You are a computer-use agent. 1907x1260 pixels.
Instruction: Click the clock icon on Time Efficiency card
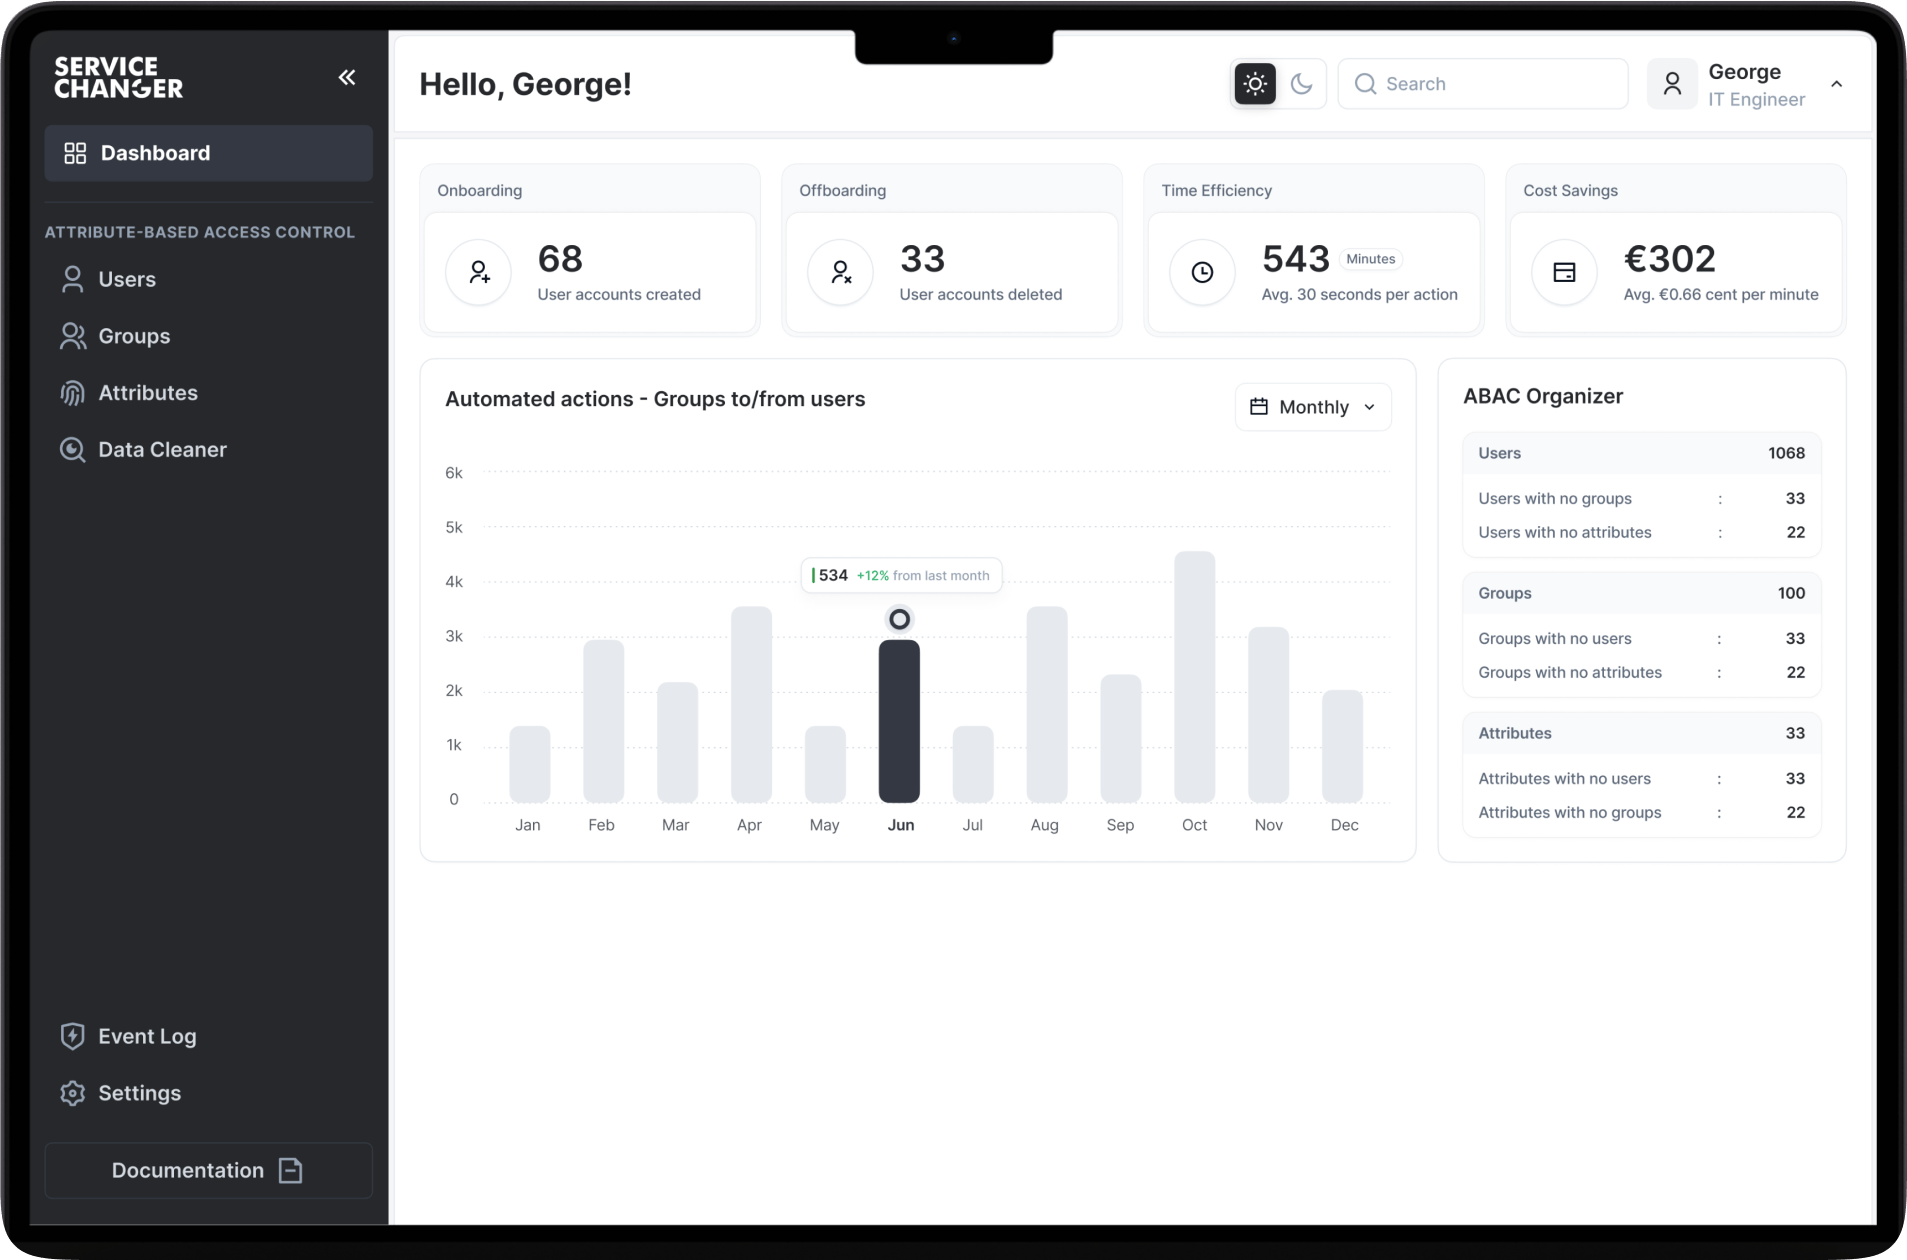[x=1202, y=272]
